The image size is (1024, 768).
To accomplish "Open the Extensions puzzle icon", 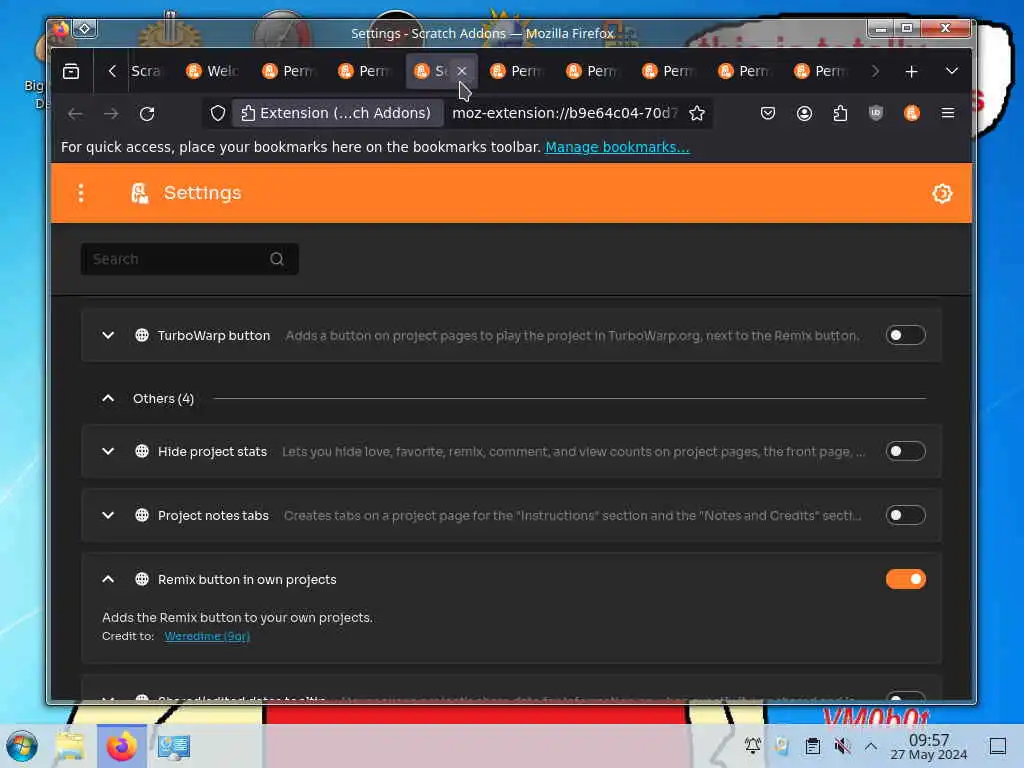I will pos(840,113).
